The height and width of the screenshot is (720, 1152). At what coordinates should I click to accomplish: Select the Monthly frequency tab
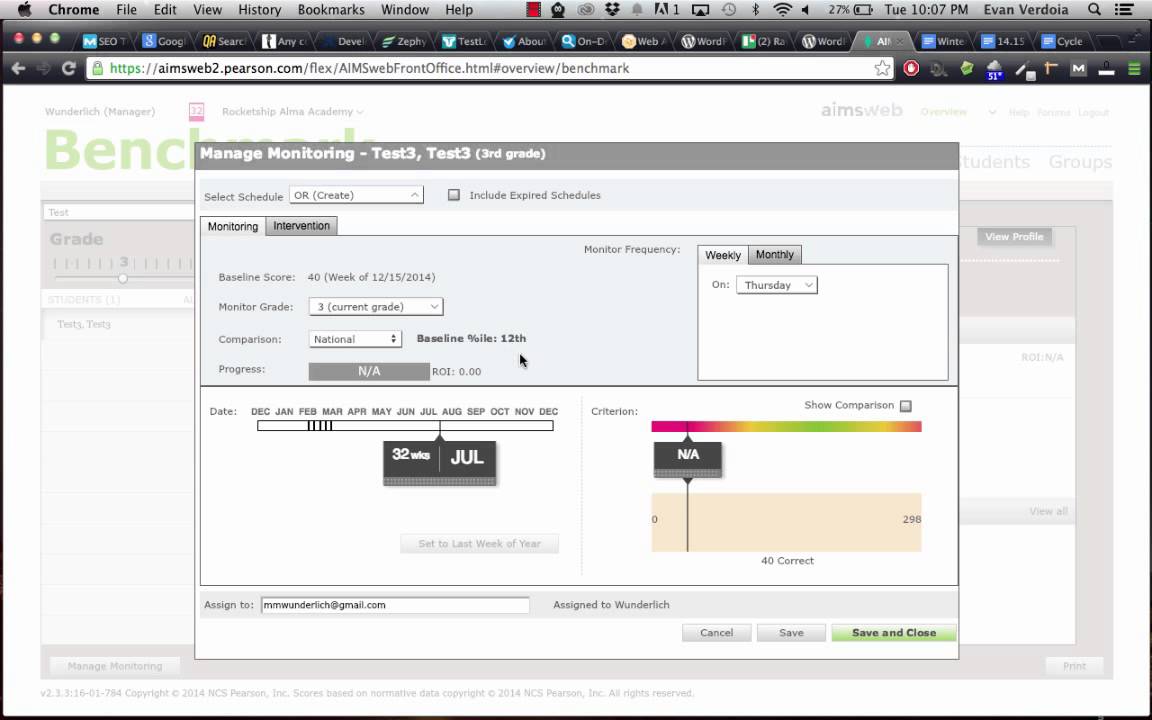point(774,254)
